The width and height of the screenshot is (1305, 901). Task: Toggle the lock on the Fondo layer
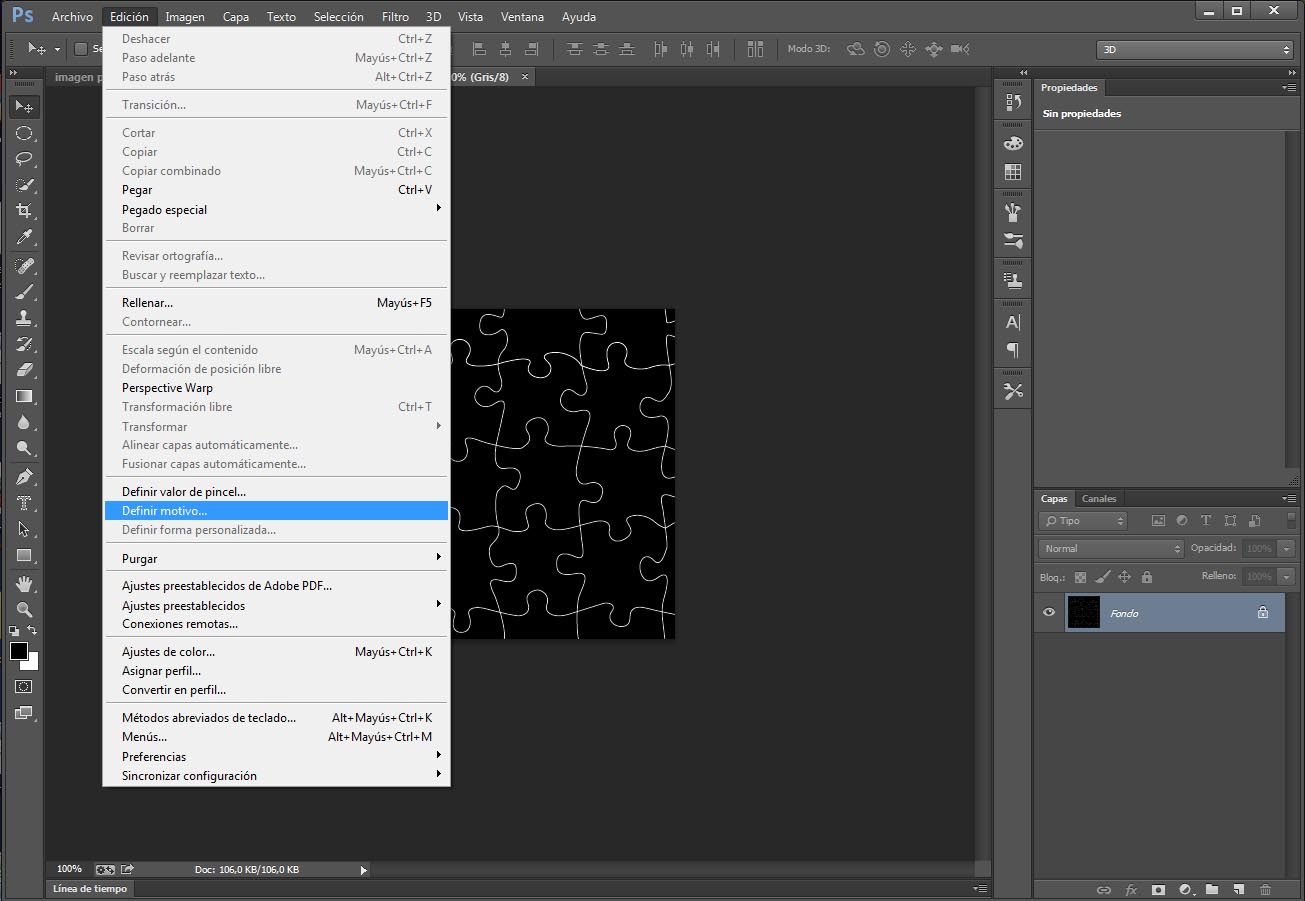point(1263,612)
